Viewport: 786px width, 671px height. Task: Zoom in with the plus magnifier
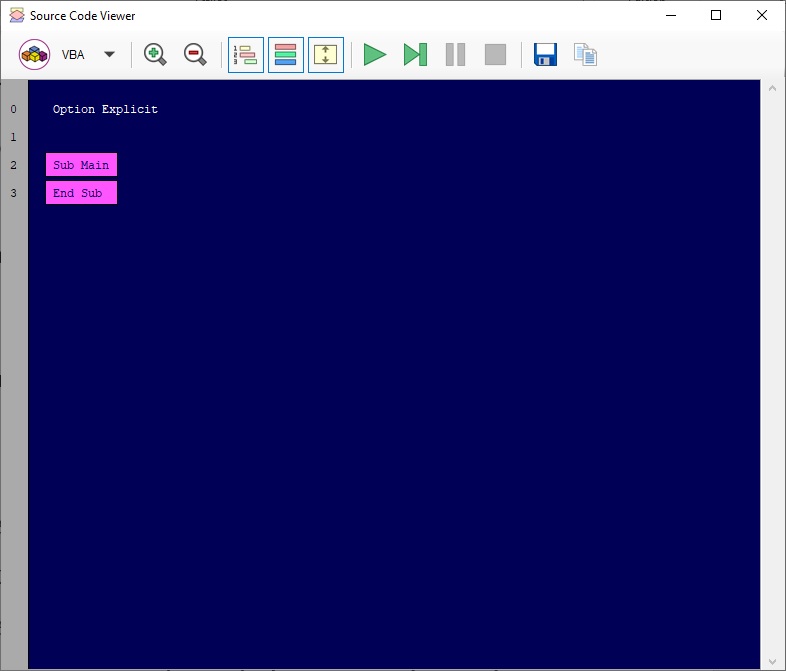tap(155, 55)
